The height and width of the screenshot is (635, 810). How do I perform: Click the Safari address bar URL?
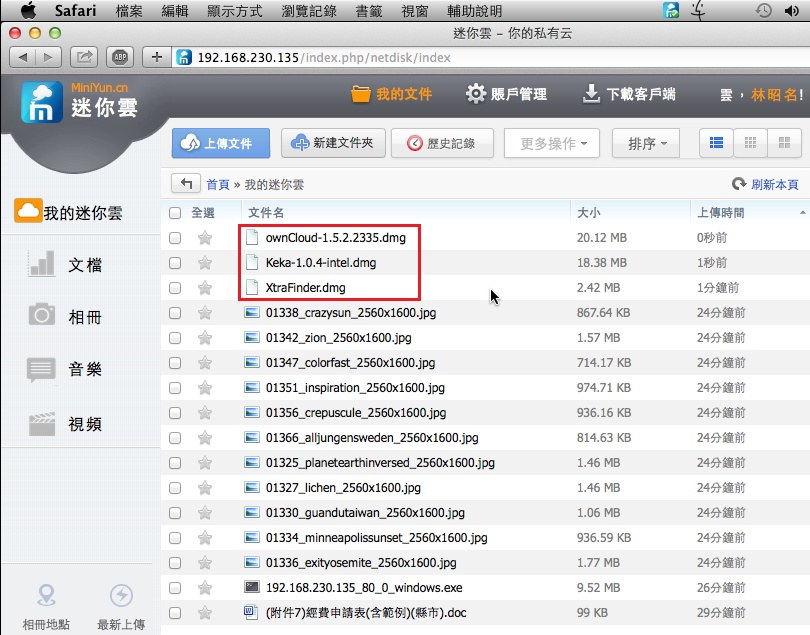click(324, 57)
